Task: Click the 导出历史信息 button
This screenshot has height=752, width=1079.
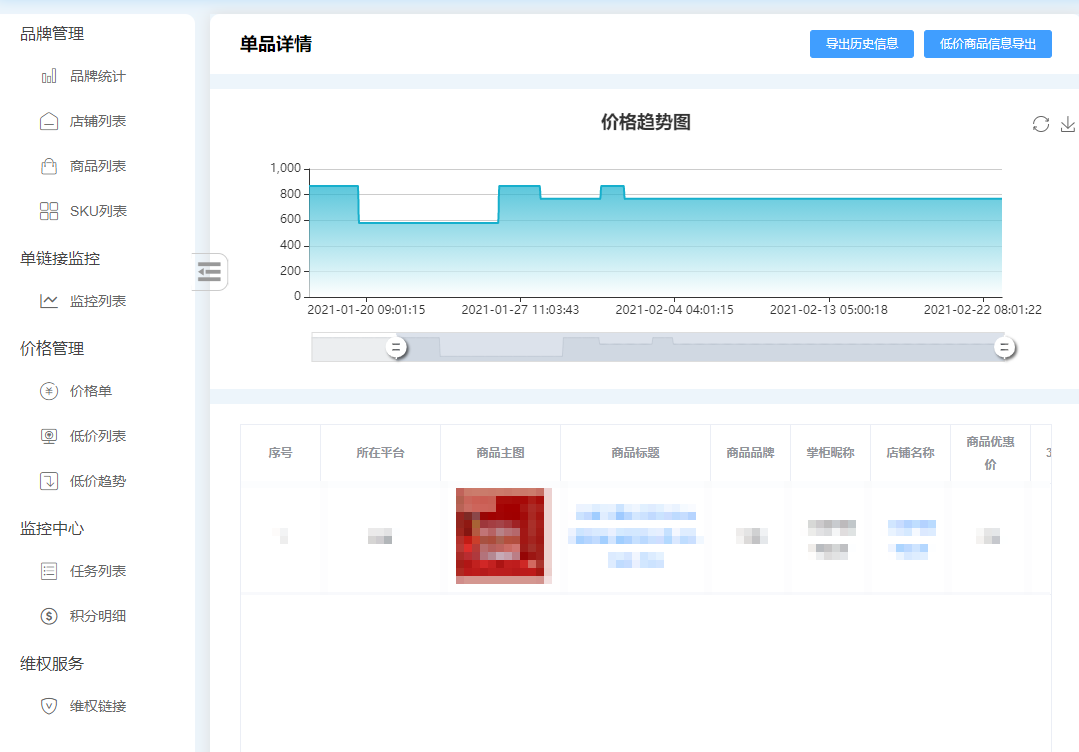Action: pyautogui.click(x=861, y=44)
